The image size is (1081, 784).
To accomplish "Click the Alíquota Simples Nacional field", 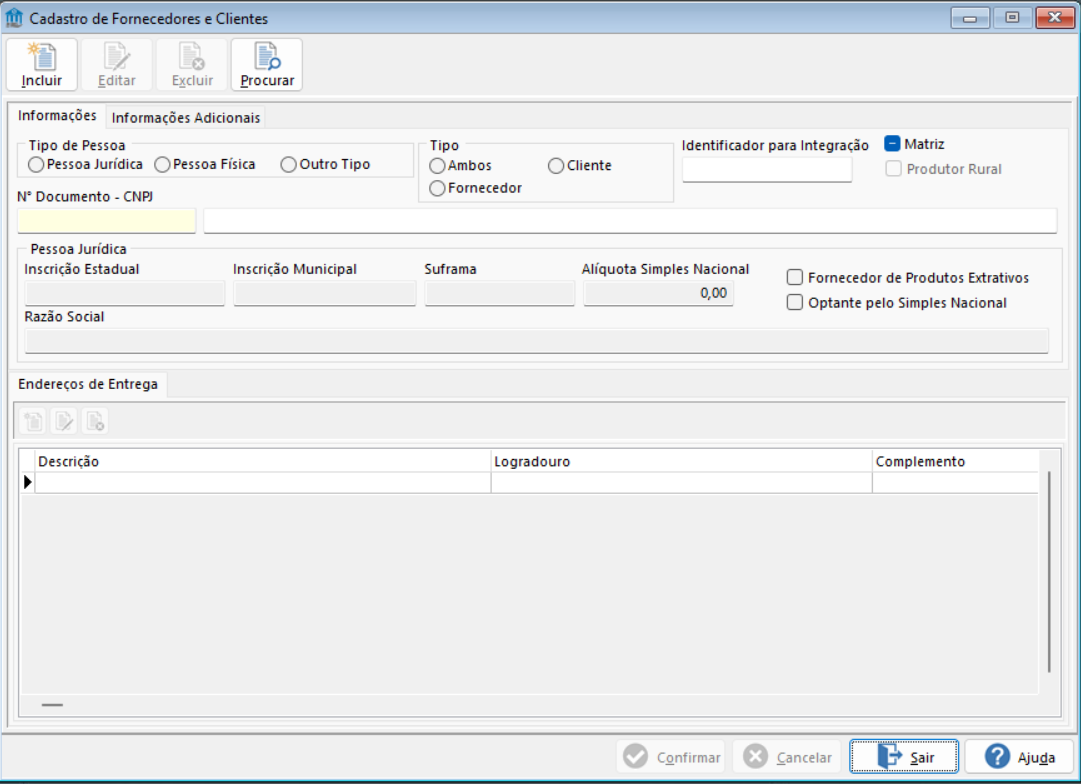I will pos(658,294).
